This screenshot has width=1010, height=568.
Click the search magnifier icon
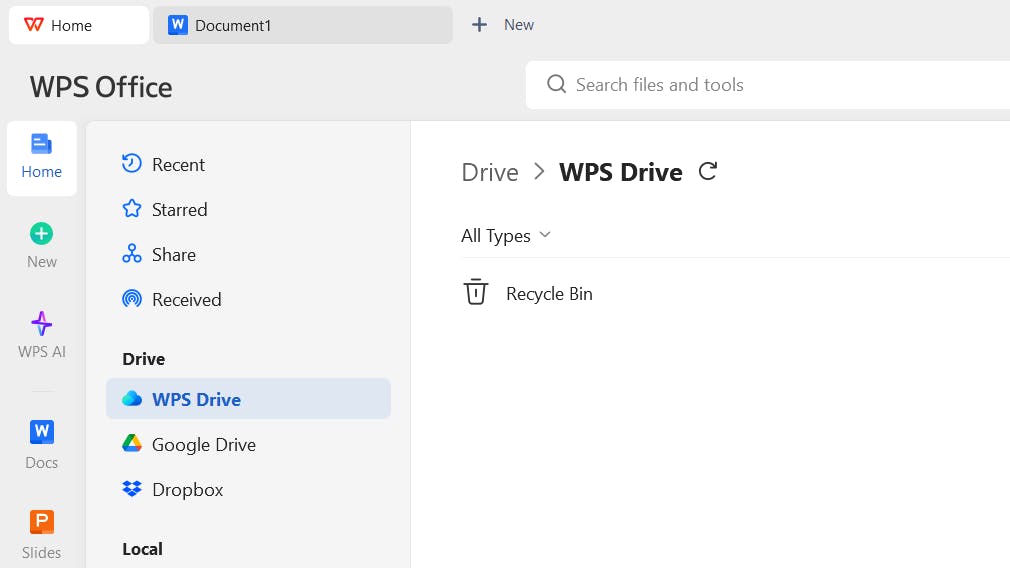[x=557, y=84]
